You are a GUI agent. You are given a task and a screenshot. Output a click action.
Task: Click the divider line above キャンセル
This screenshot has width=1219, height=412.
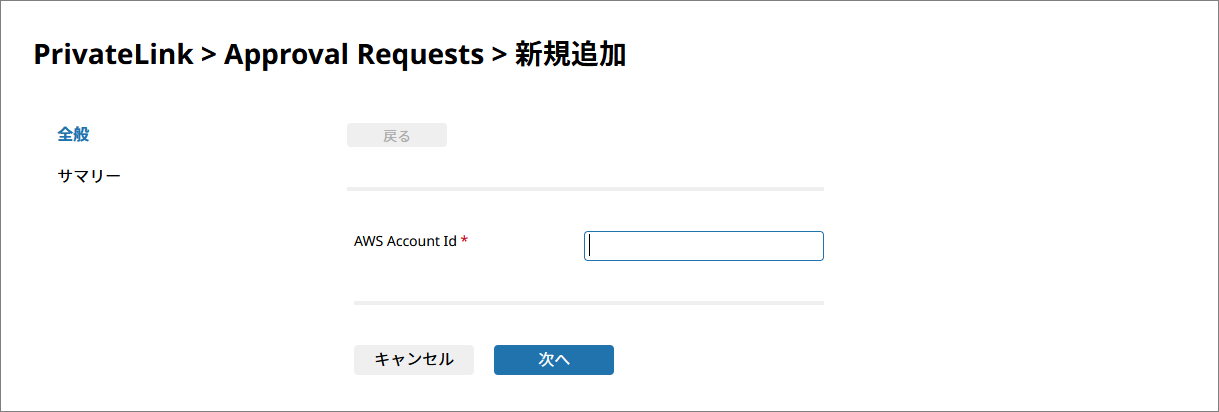[x=588, y=302]
